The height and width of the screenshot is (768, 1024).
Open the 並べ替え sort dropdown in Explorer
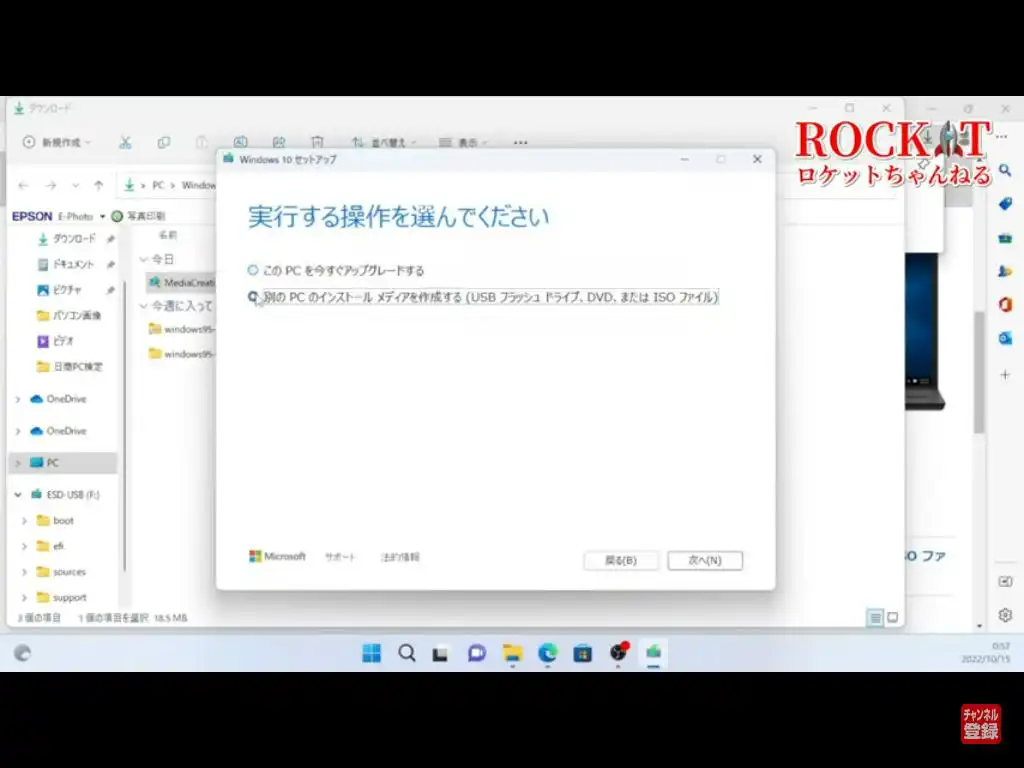383,142
